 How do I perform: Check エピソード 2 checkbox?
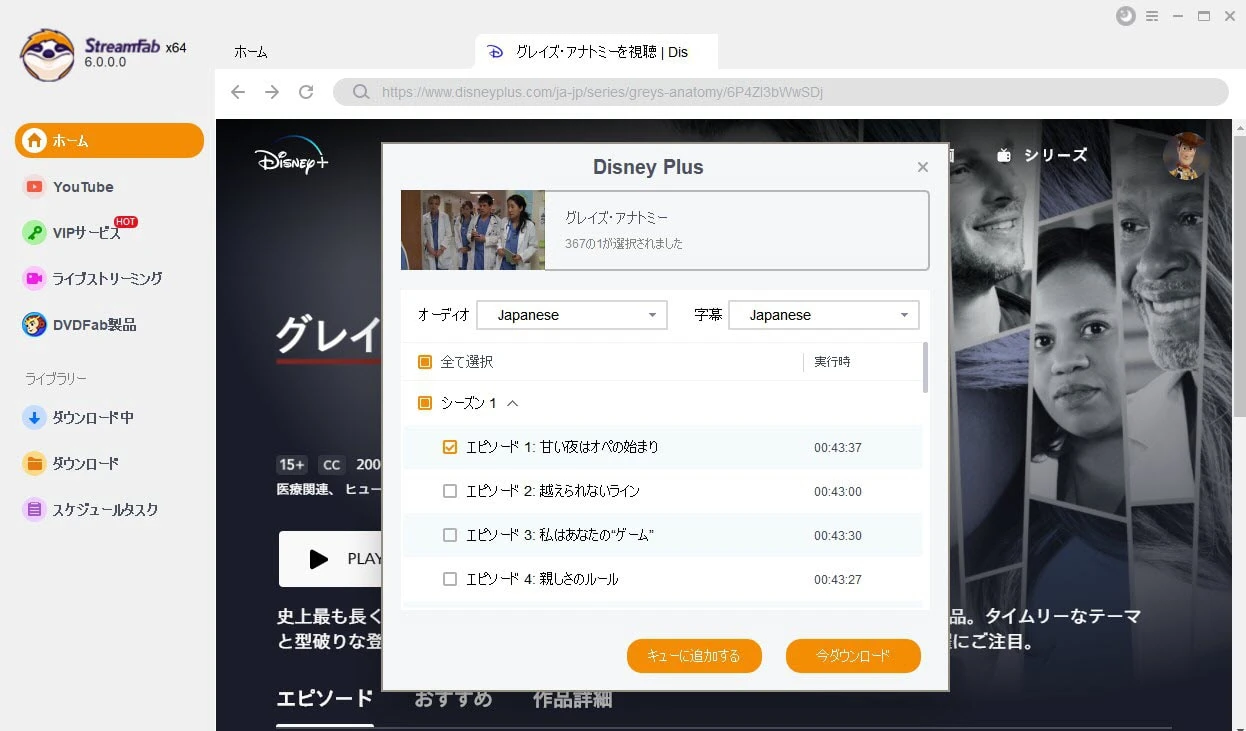(x=449, y=491)
